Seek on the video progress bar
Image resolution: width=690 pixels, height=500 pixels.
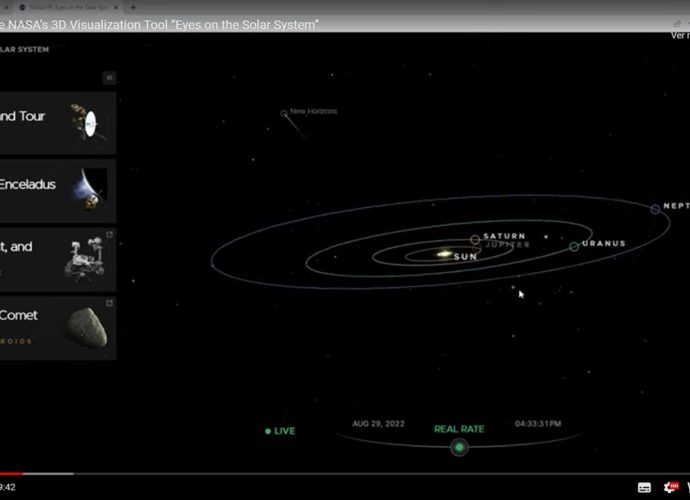pyautogui.click(x=345, y=474)
